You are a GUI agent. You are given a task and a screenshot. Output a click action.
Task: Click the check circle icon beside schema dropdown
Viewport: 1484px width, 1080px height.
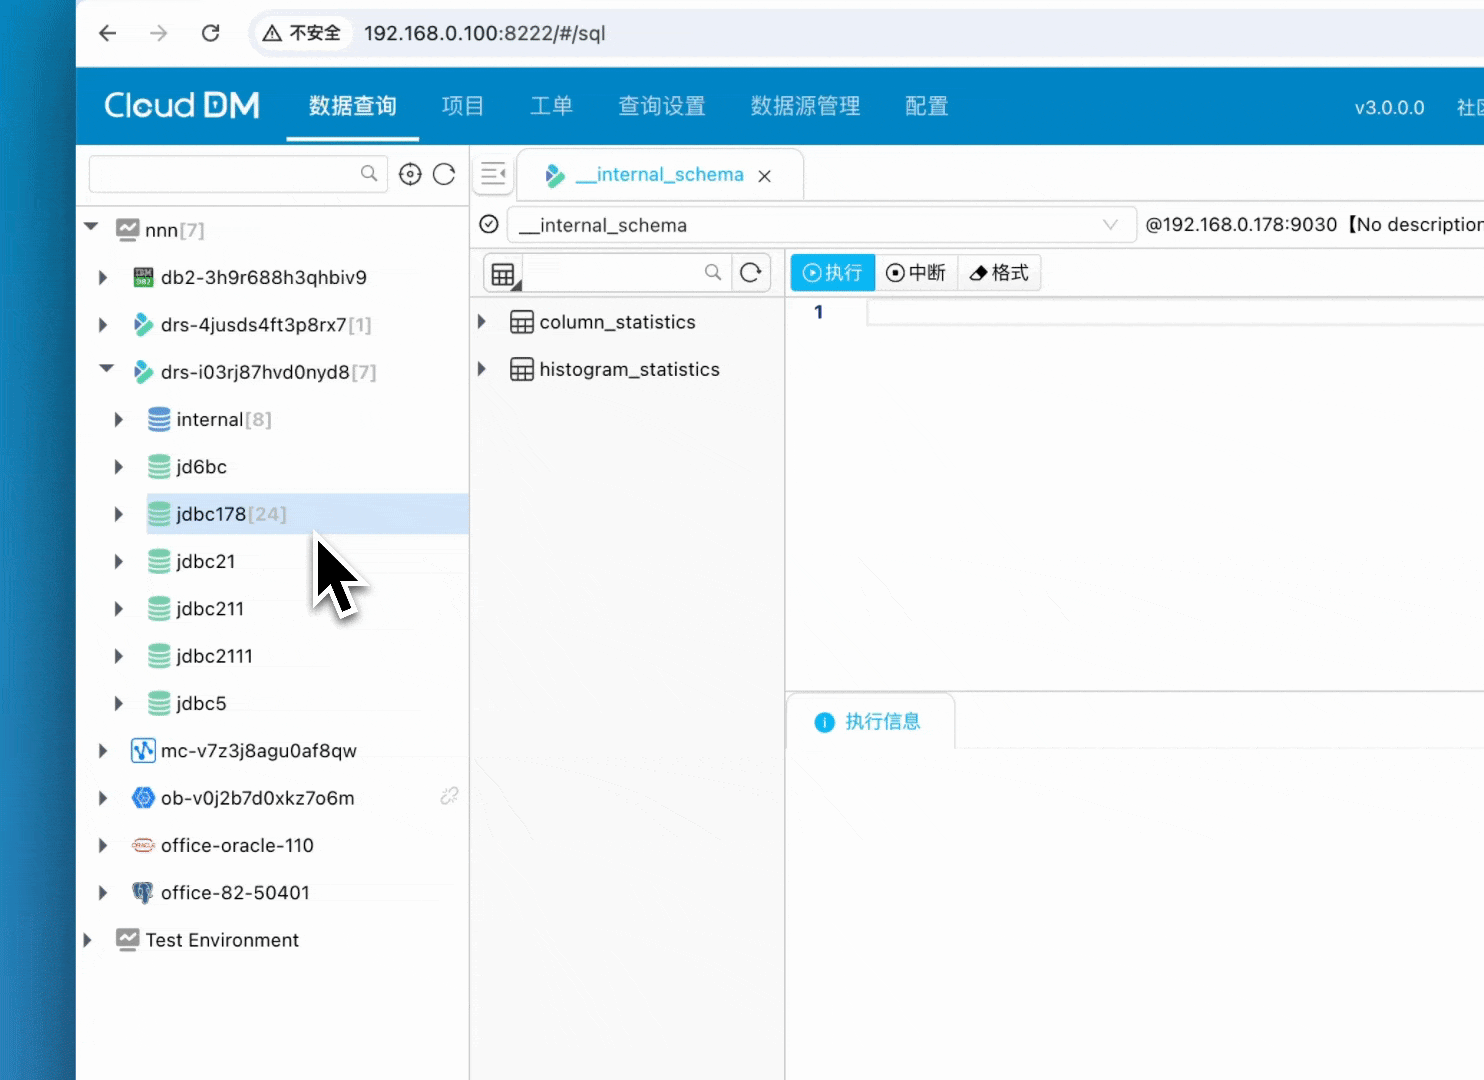[x=489, y=224]
